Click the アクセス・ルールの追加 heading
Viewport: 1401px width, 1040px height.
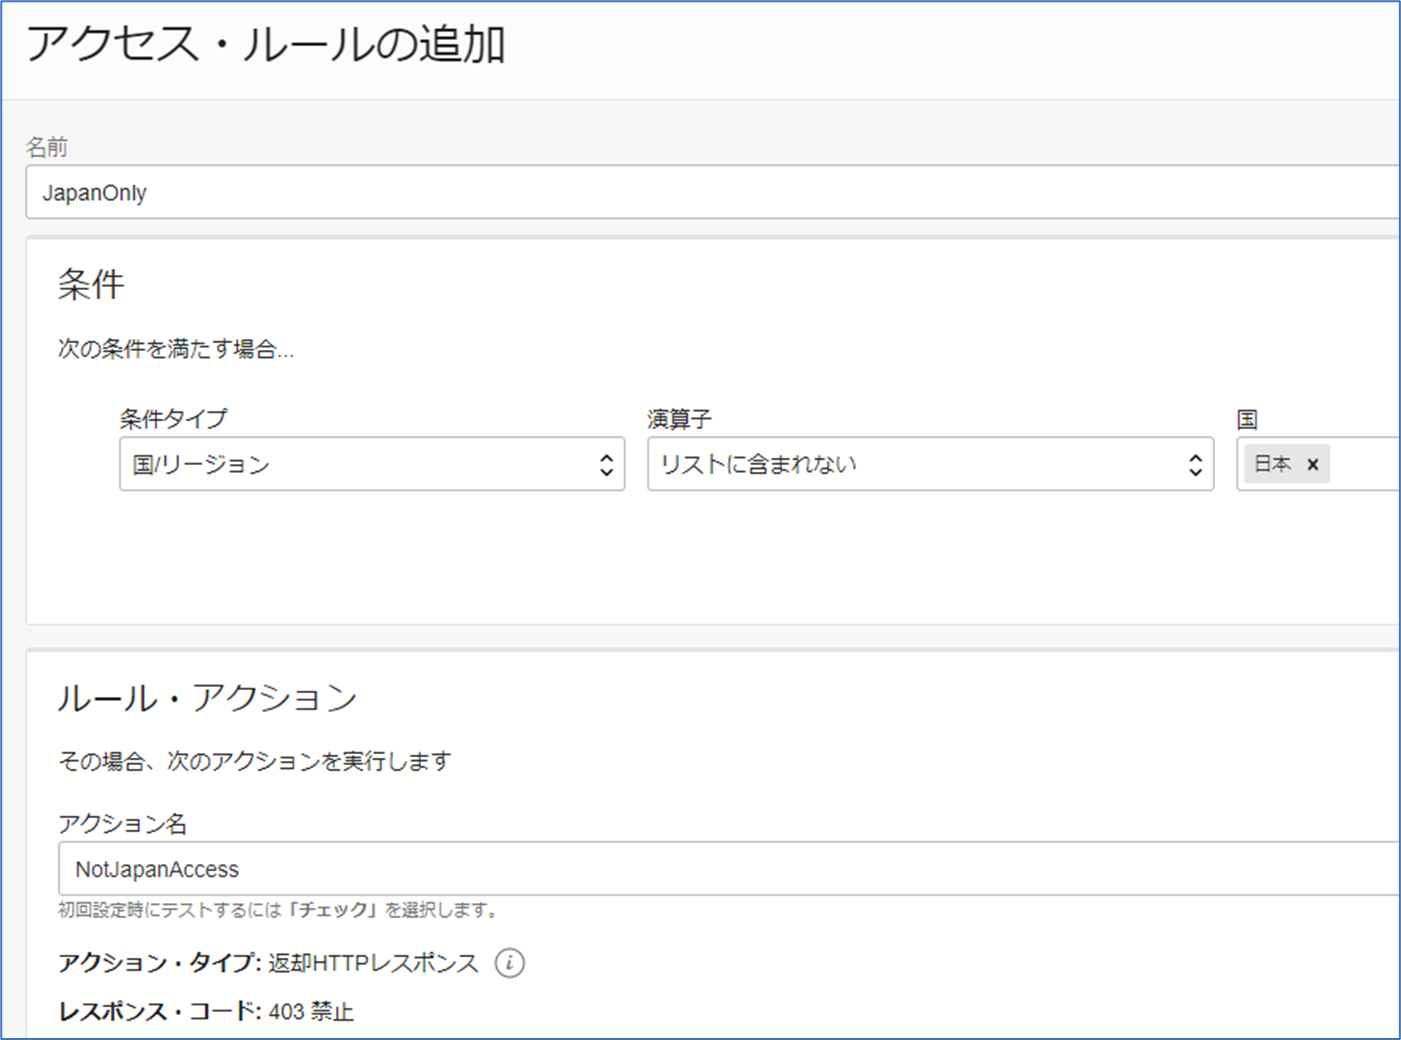coord(266,46)
